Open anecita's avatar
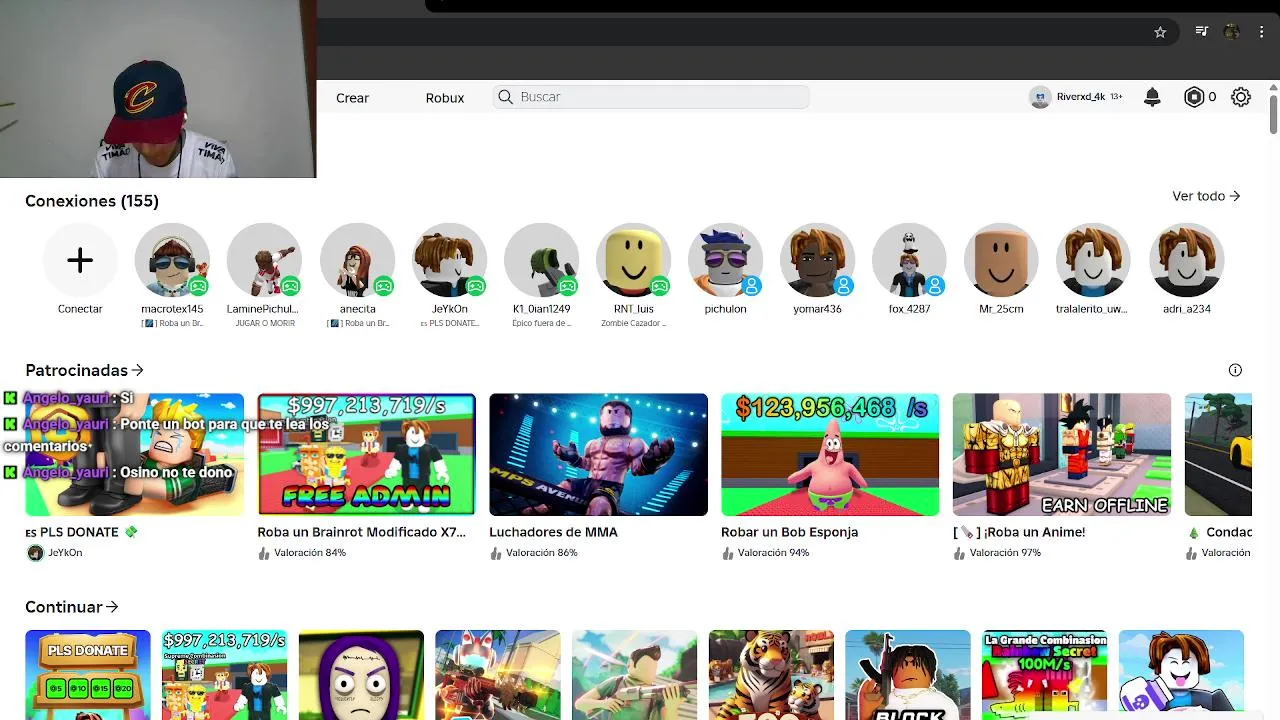The image size is (1280, 720). coord(357,260)
